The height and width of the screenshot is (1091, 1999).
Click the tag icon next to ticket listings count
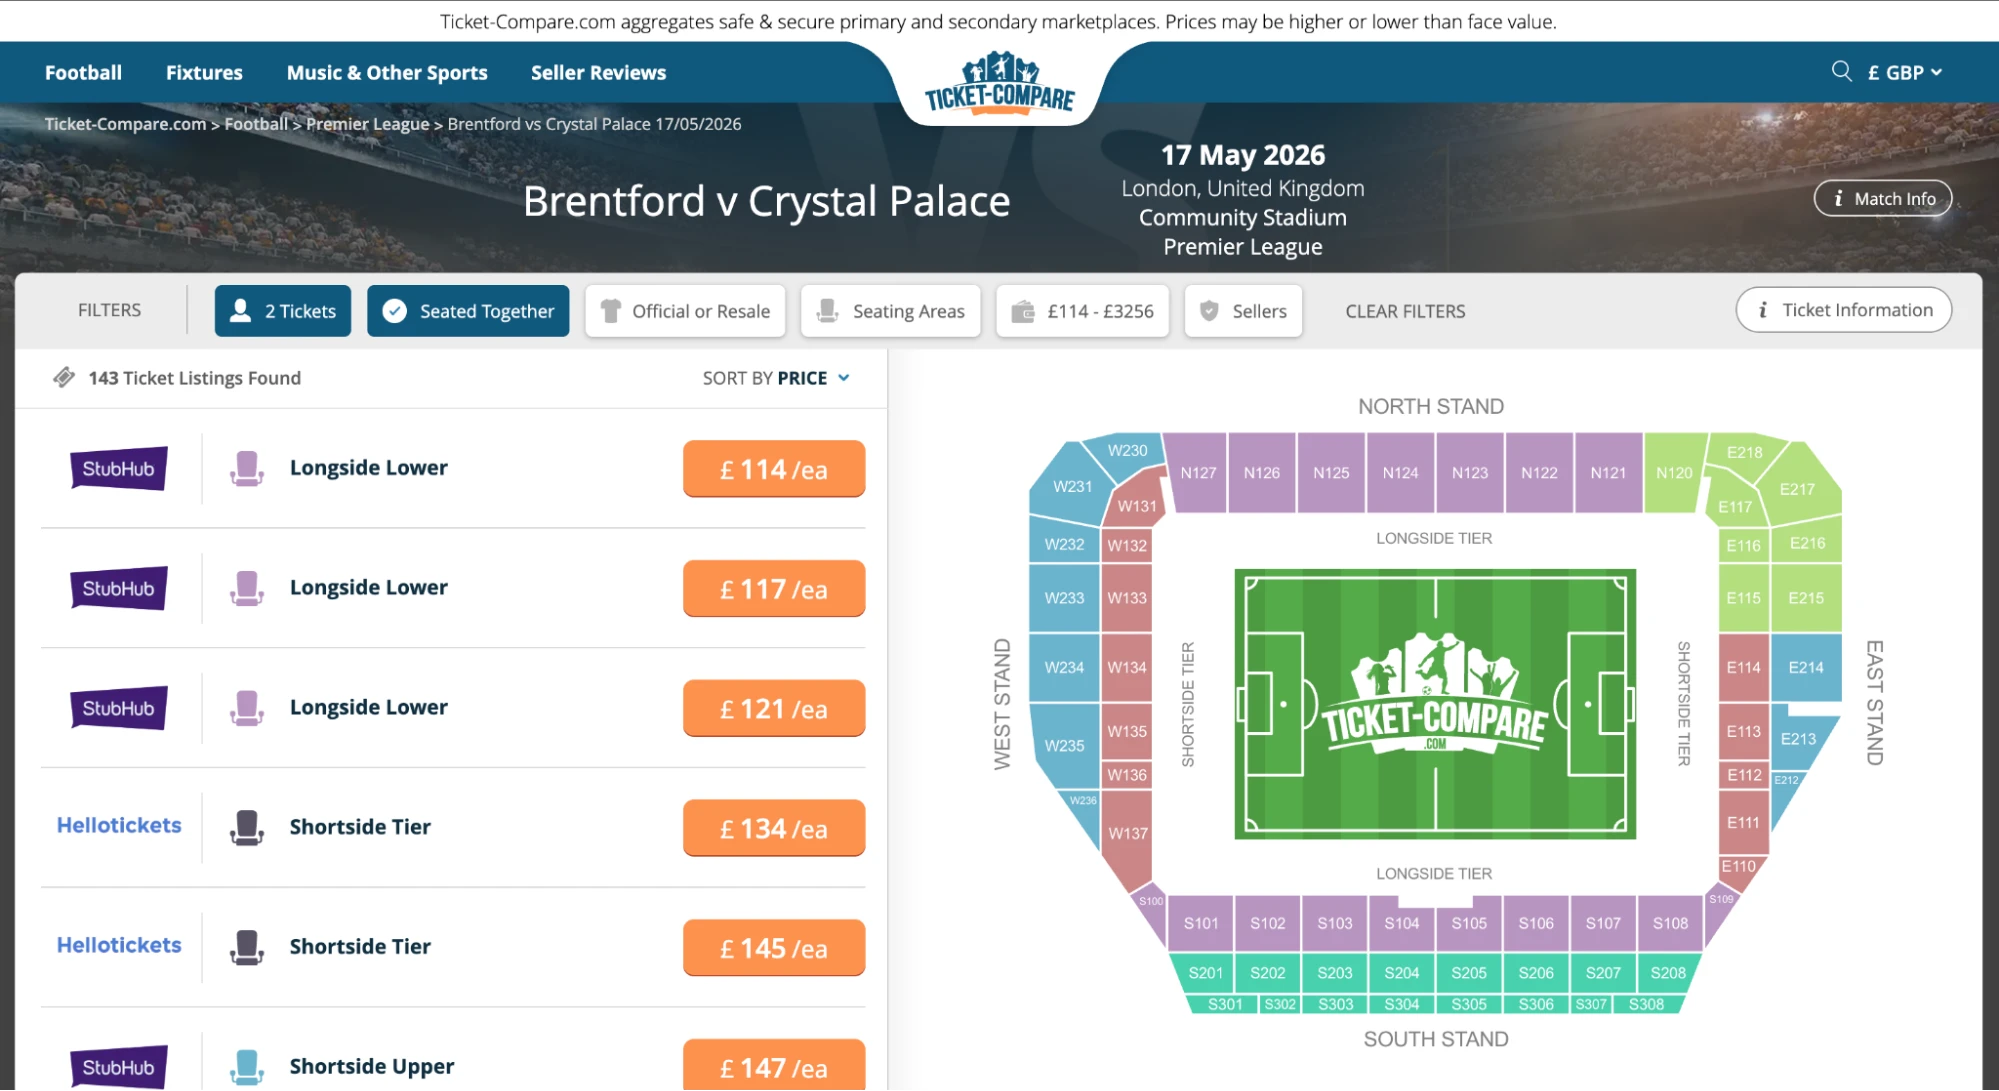click(x=64, y=377)
